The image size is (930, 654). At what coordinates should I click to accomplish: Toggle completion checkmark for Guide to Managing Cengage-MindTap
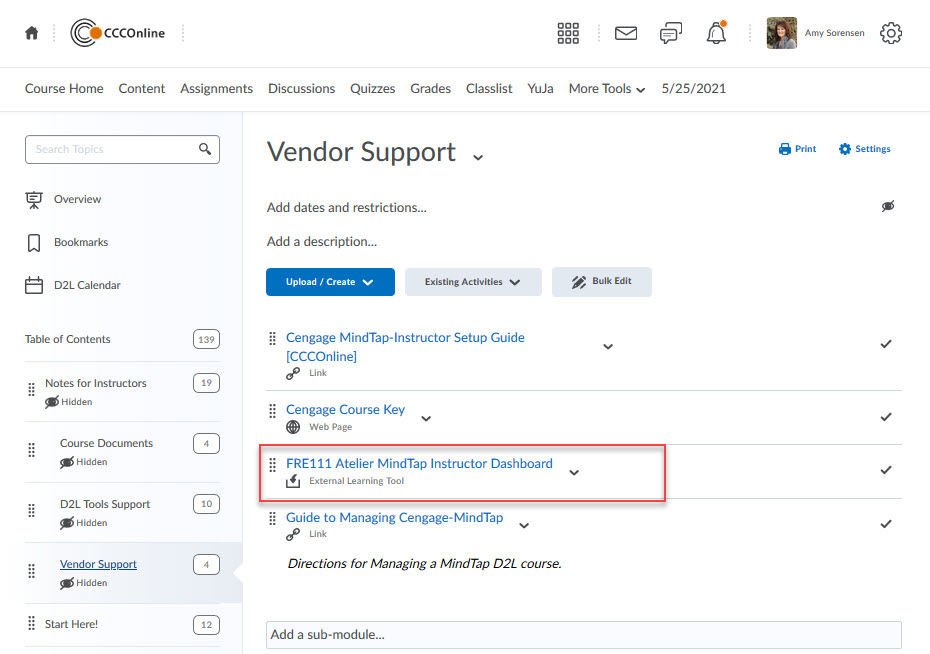886,524
